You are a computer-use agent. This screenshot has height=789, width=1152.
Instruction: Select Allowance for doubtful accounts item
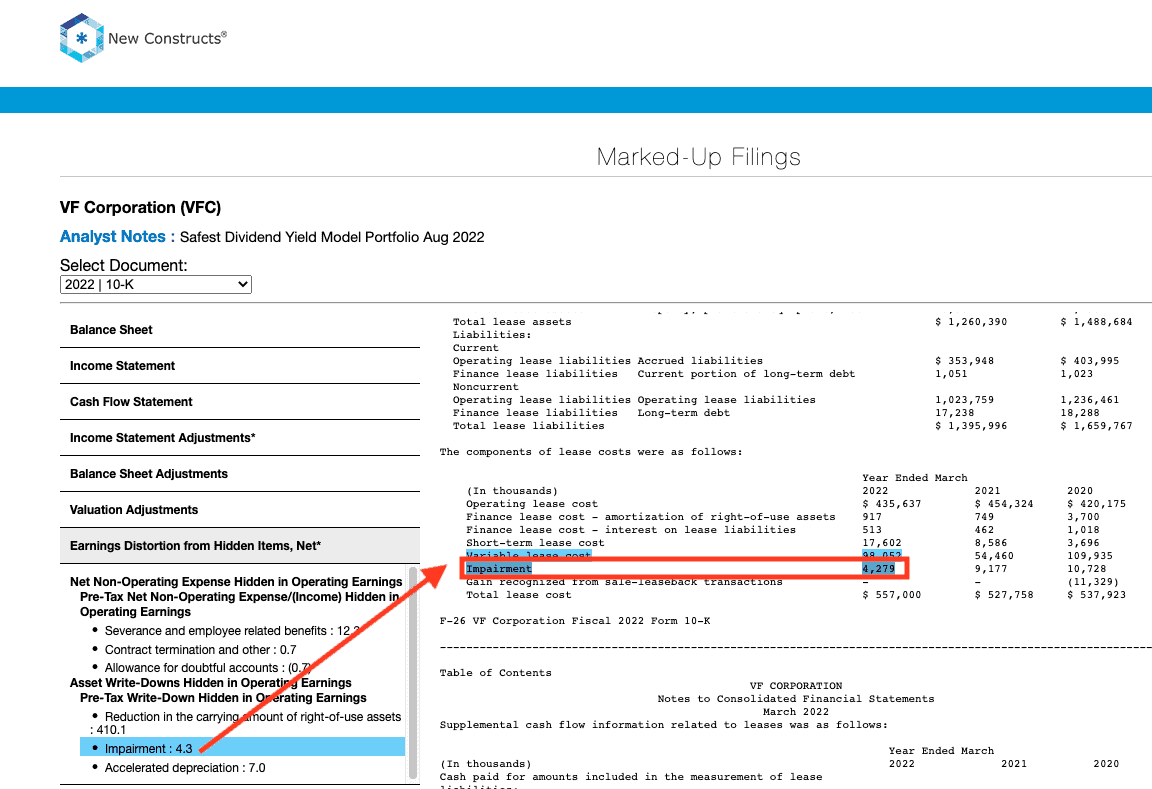pos(207,668)
